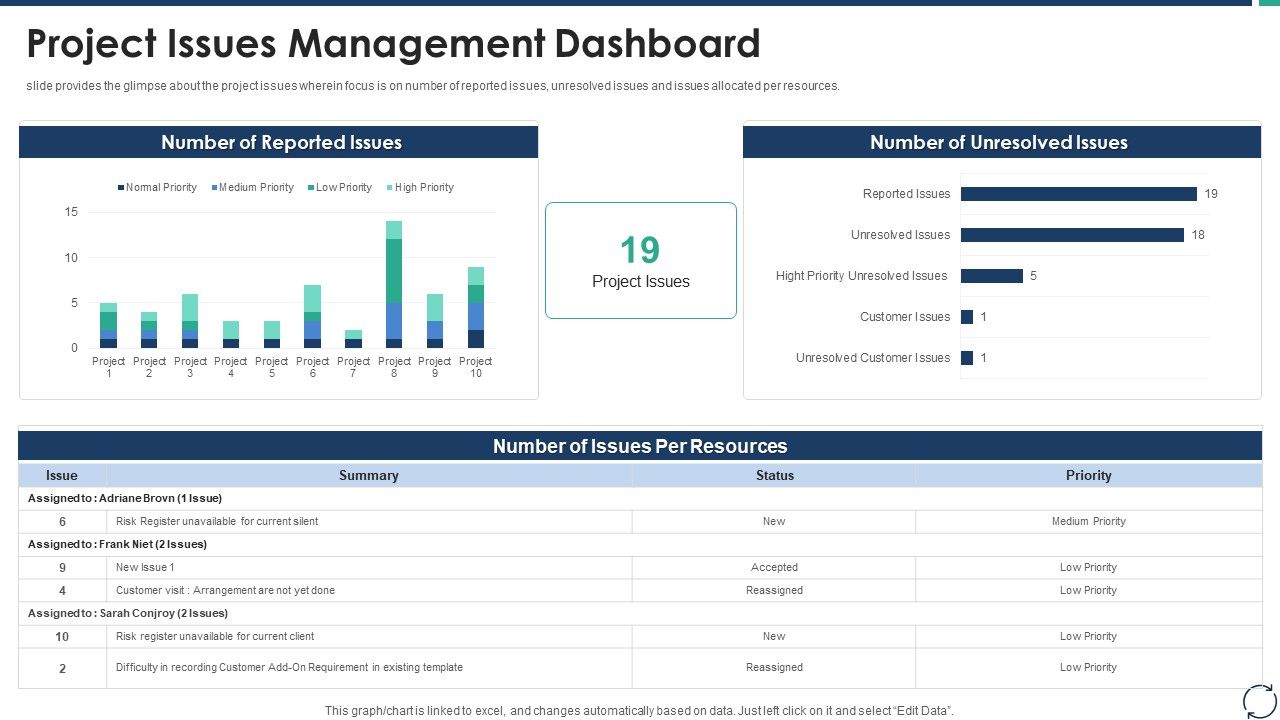Click the 'Project 5' axis label
This screenshot has width=1280, height=720.
coord(271,367)
